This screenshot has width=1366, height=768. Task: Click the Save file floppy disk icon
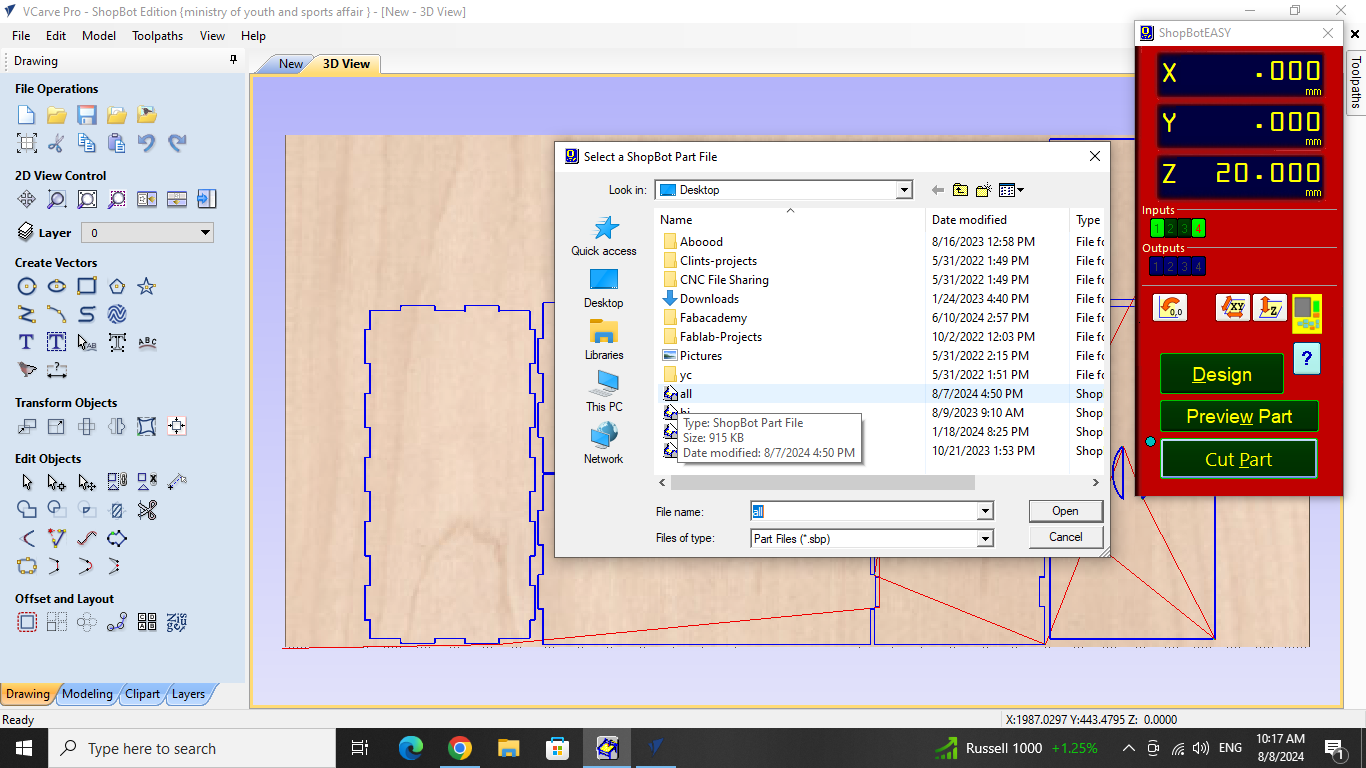pos(87,115)
